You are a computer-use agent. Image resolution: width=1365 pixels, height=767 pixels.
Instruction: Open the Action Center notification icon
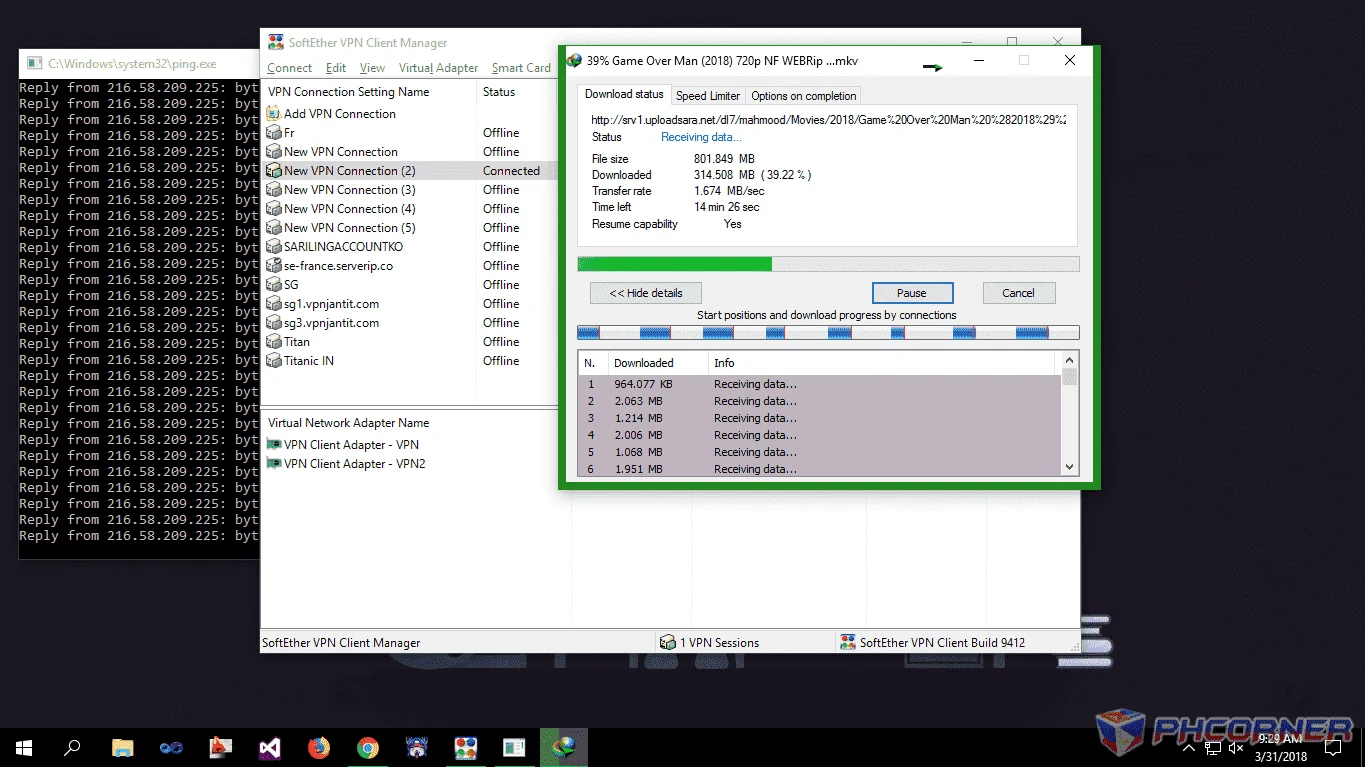1334,747
